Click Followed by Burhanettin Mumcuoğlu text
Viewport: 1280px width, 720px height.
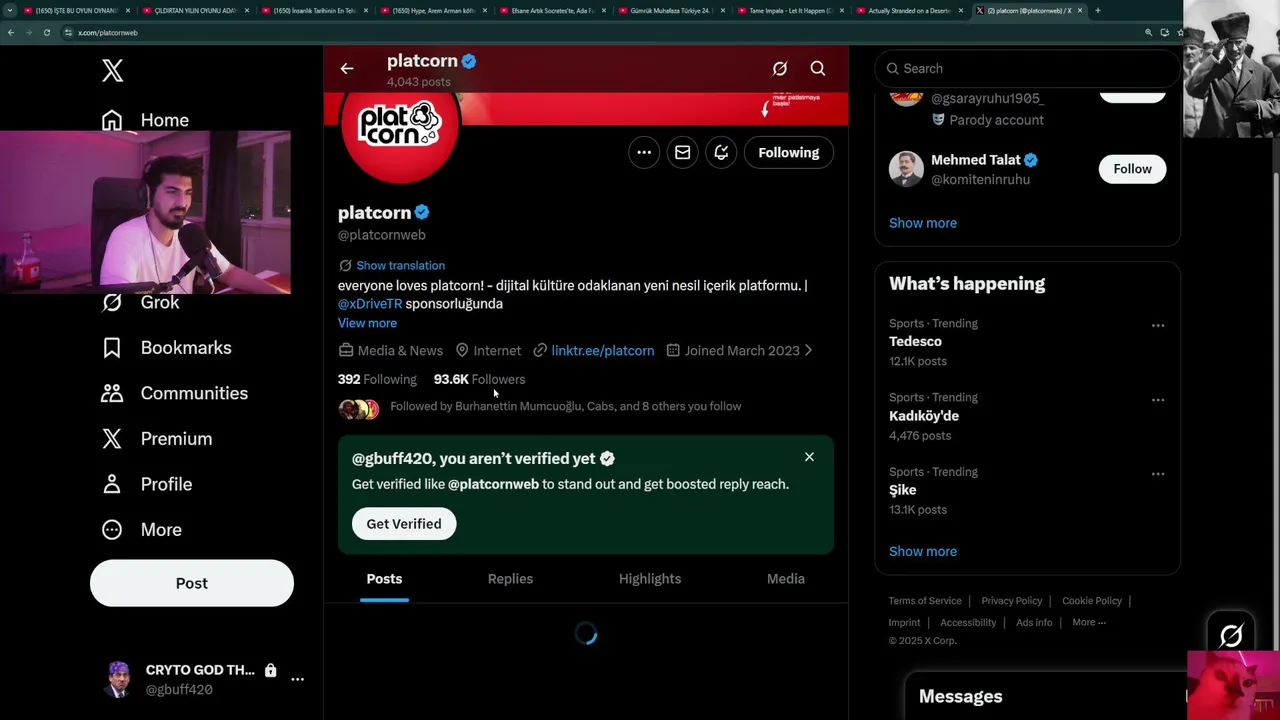tap(565, 406)
